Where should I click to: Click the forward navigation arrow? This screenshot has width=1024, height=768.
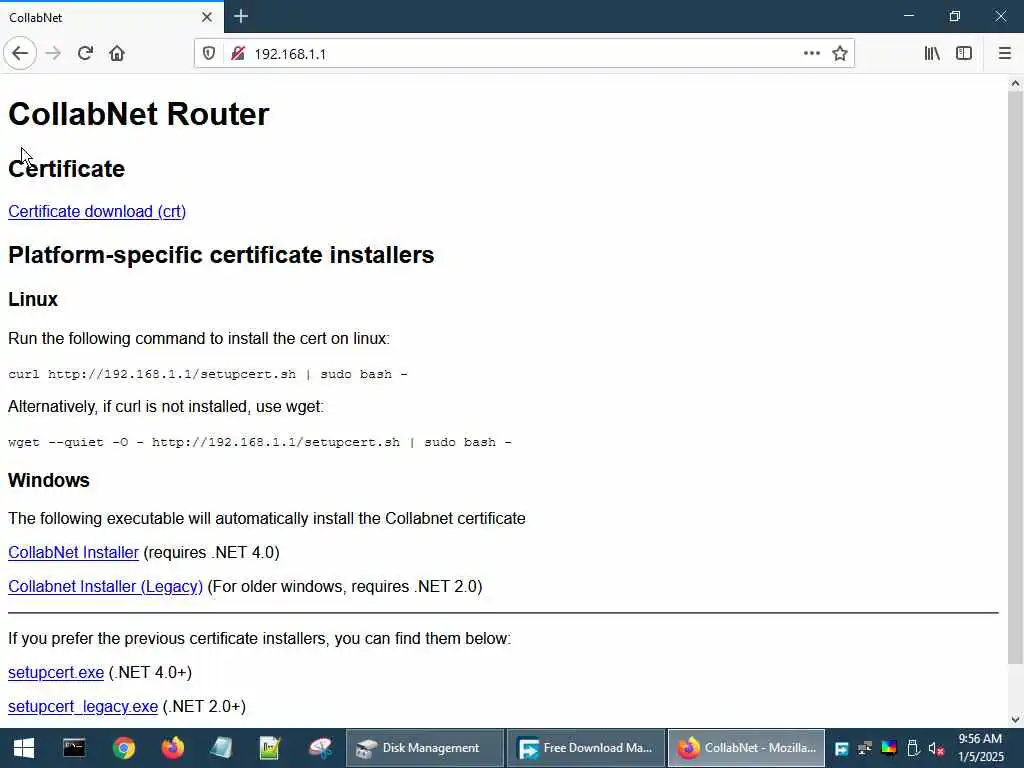54,54
